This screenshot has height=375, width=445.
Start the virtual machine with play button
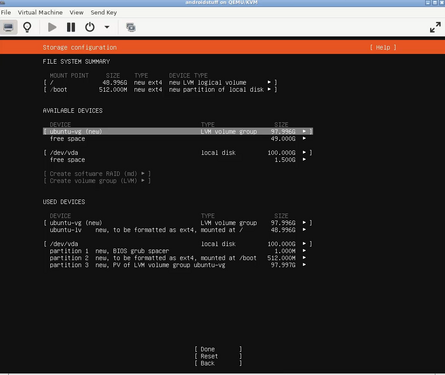tap(52, 27)
